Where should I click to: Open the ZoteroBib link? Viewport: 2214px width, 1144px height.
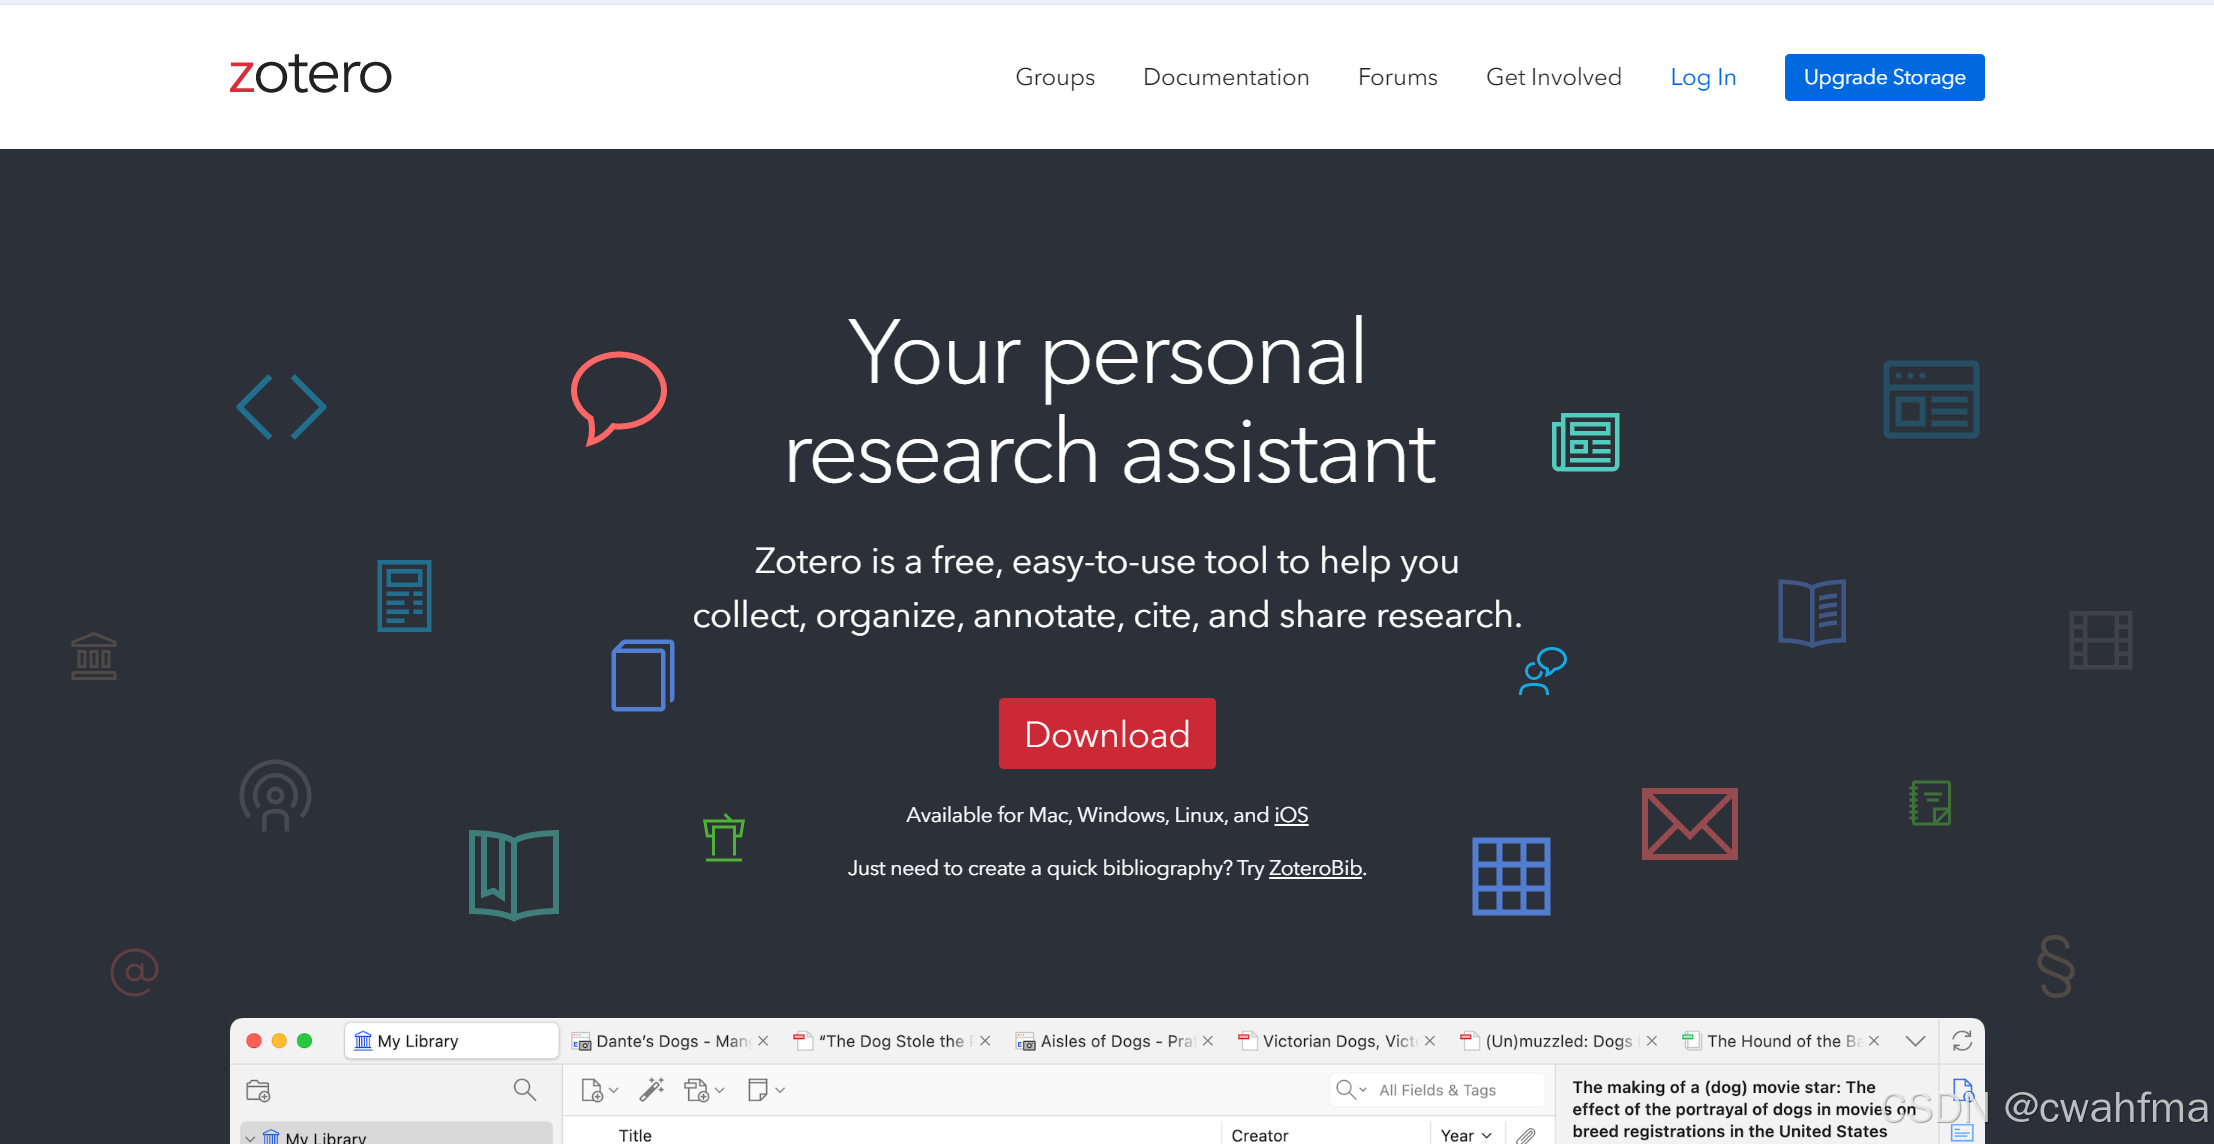pyautogui.click(x=1314, y=868)
